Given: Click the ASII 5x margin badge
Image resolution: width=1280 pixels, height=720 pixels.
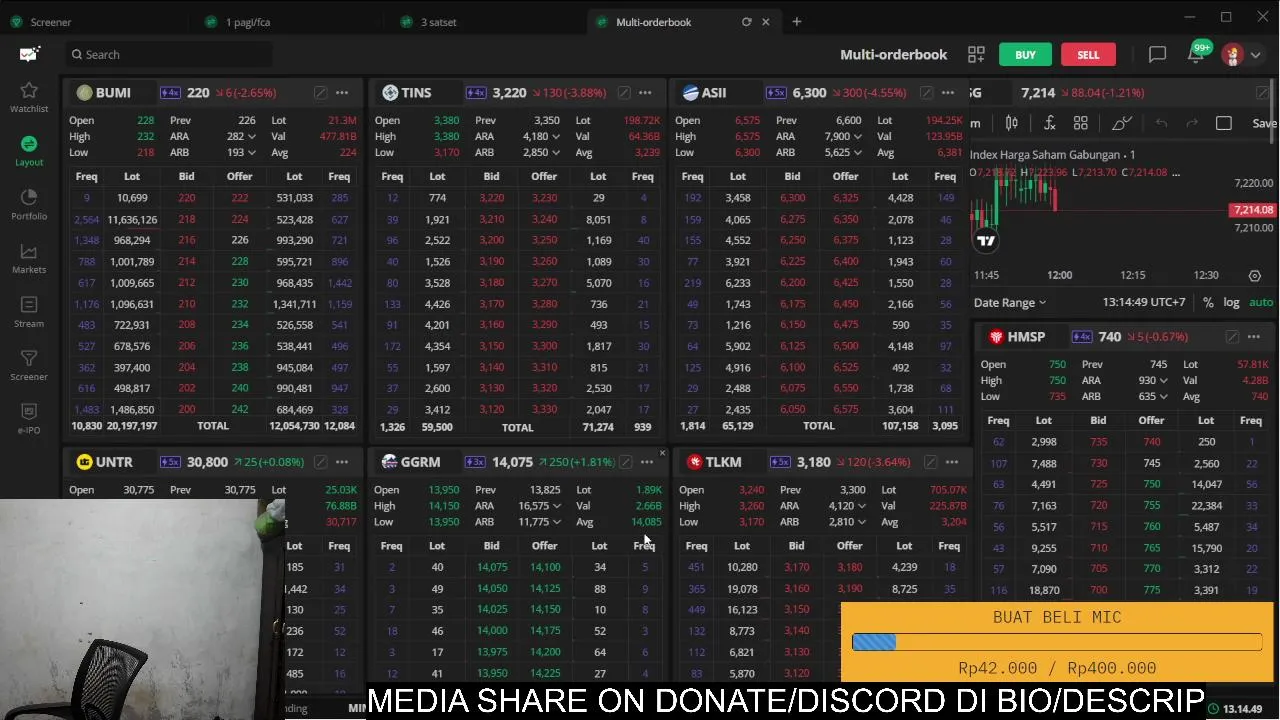Looking at the screenshot, I should [x=776, y=93].
